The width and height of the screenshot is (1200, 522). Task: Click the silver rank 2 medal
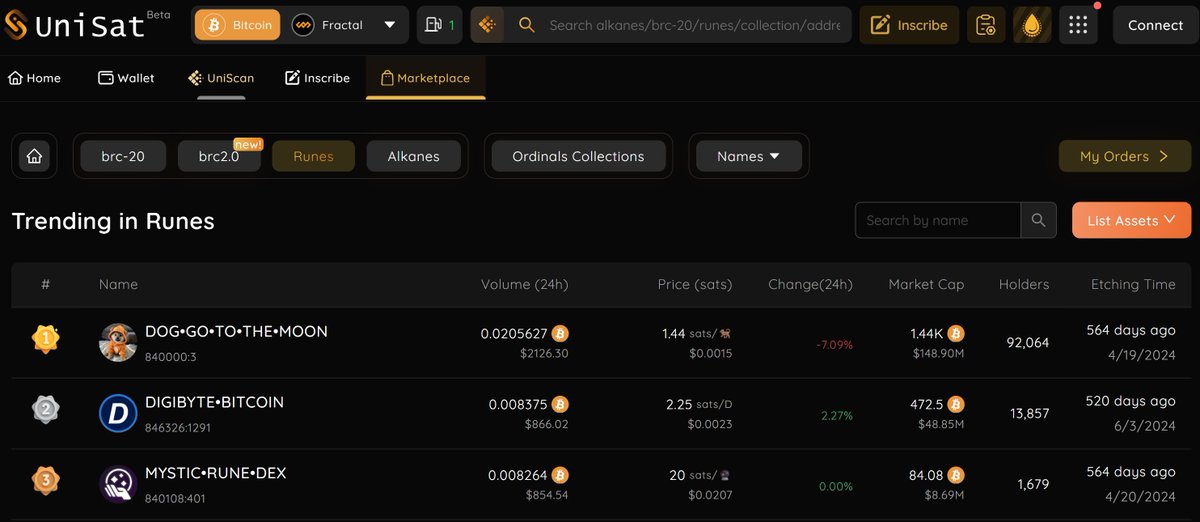tap(45, 409)
